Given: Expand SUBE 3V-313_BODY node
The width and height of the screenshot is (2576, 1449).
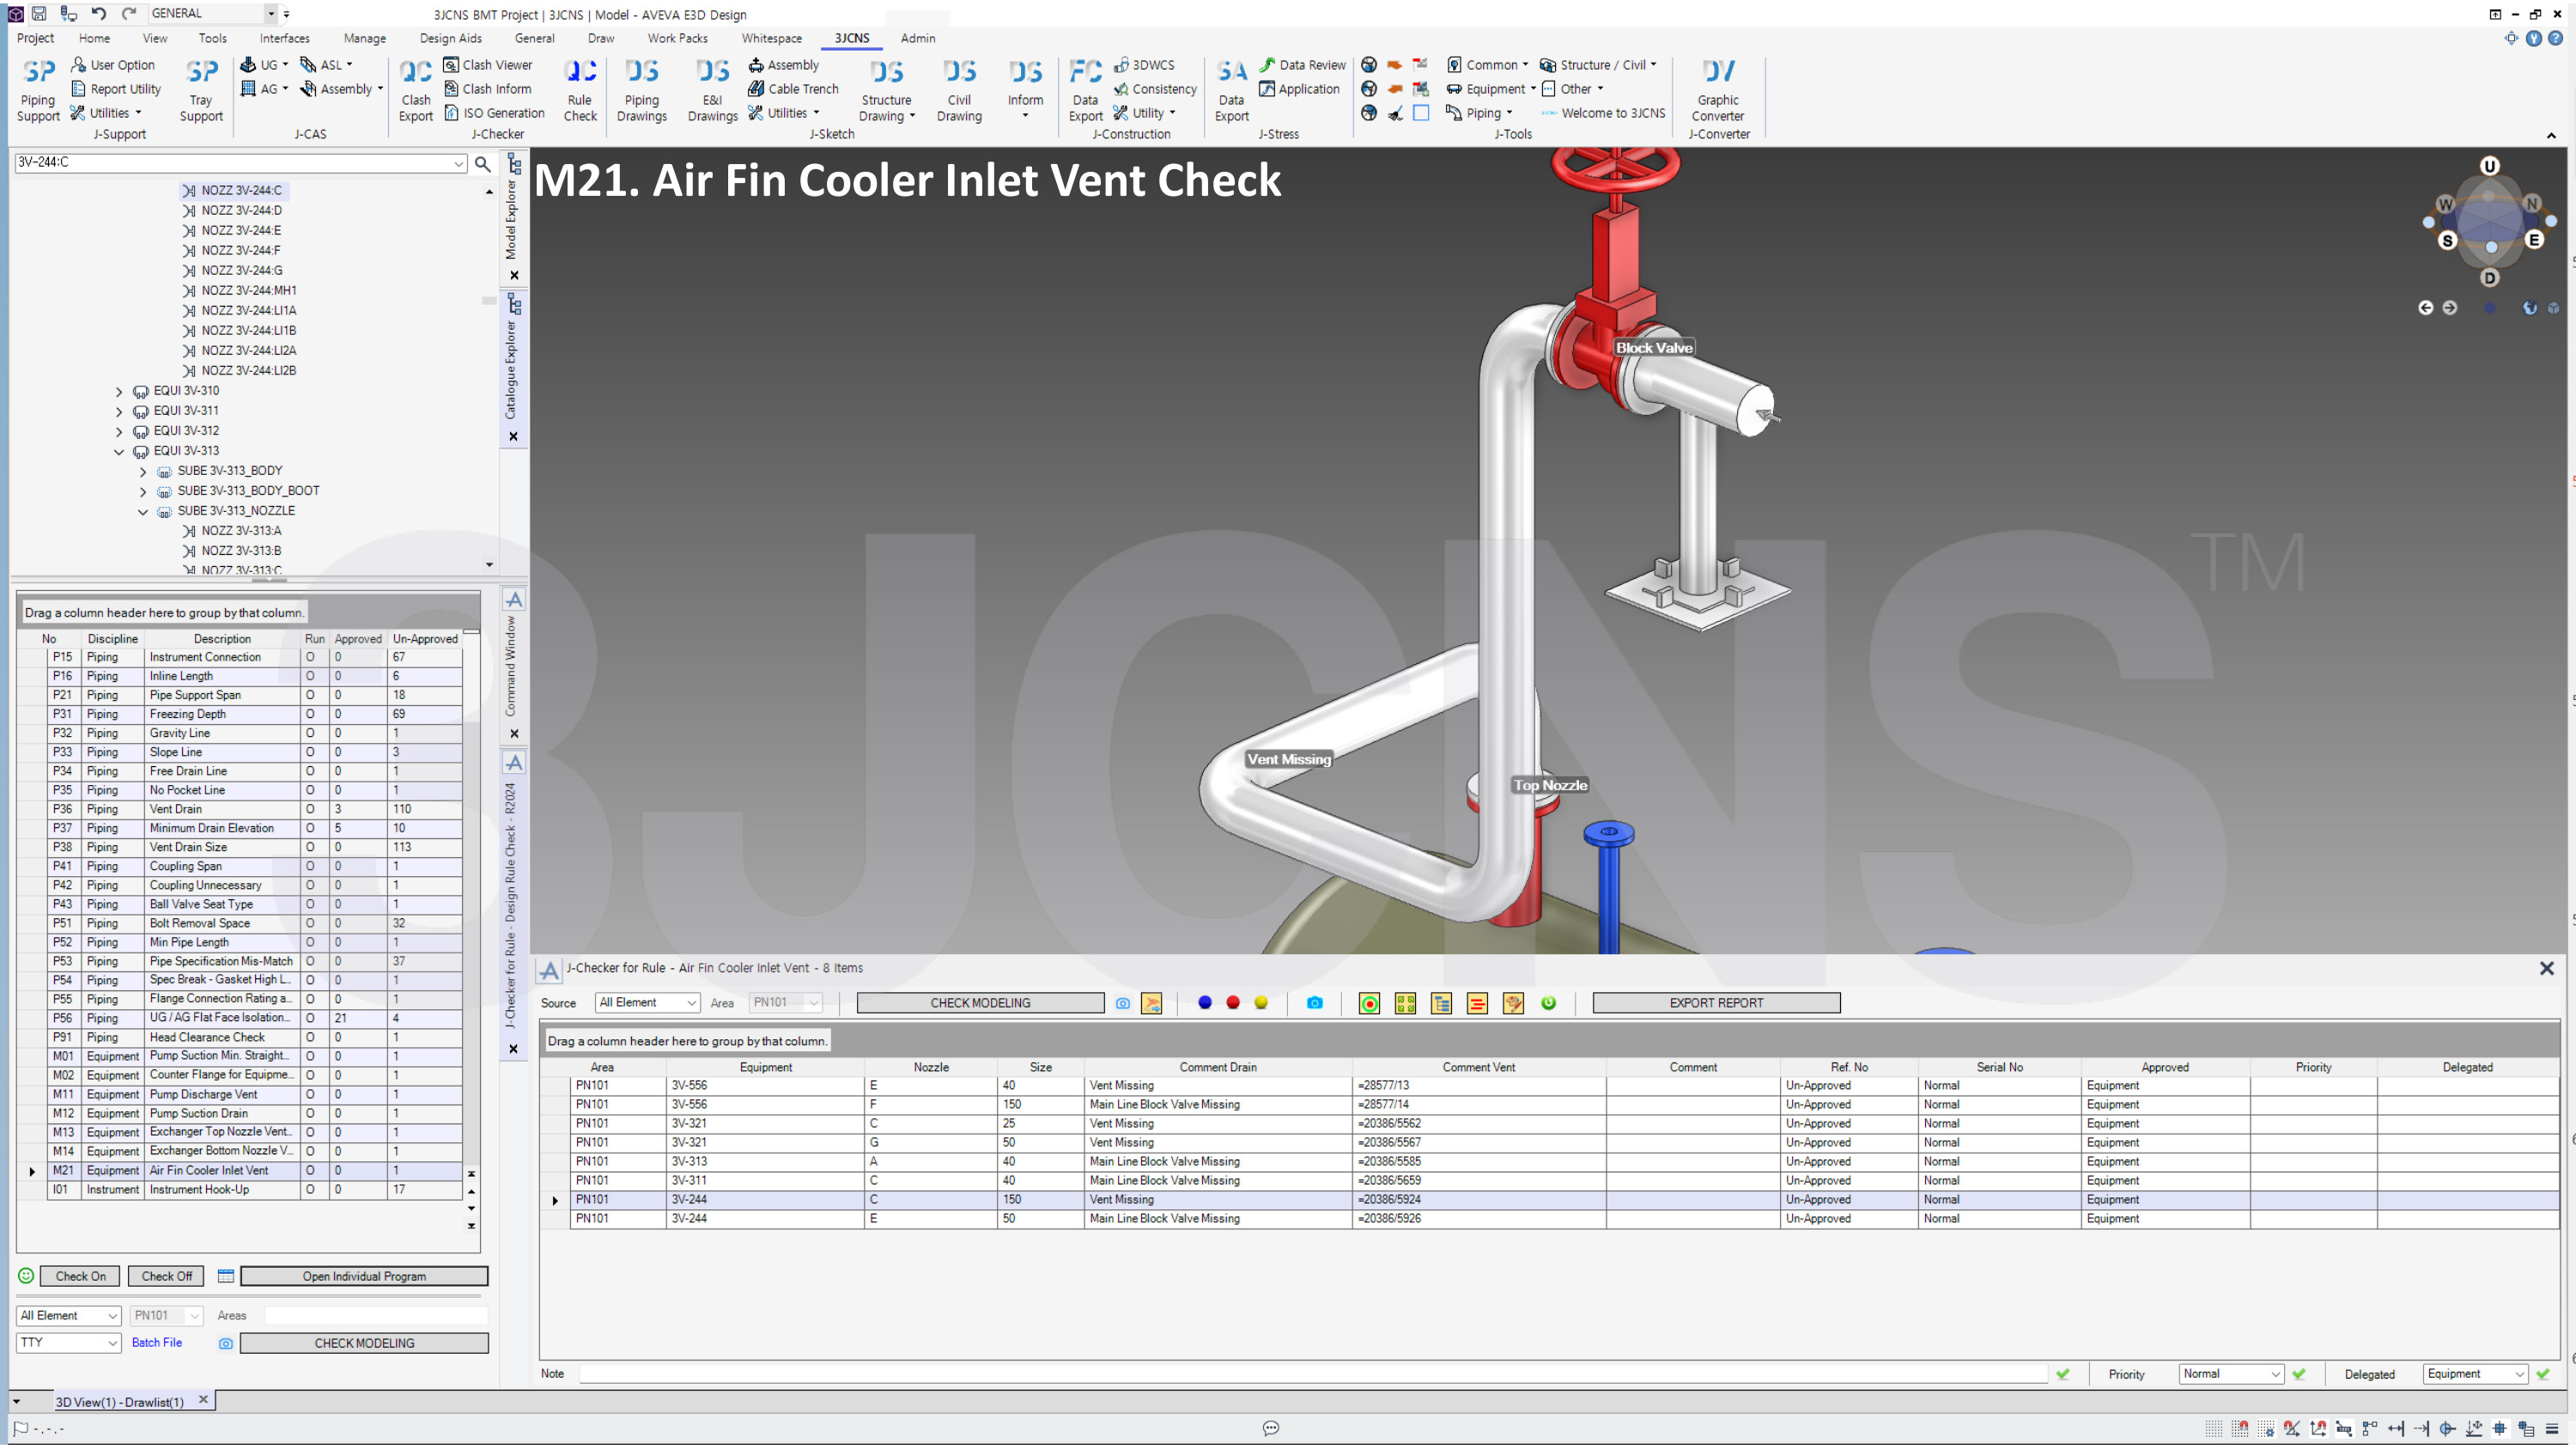Looking at the screenshot, I should point(143,472).
